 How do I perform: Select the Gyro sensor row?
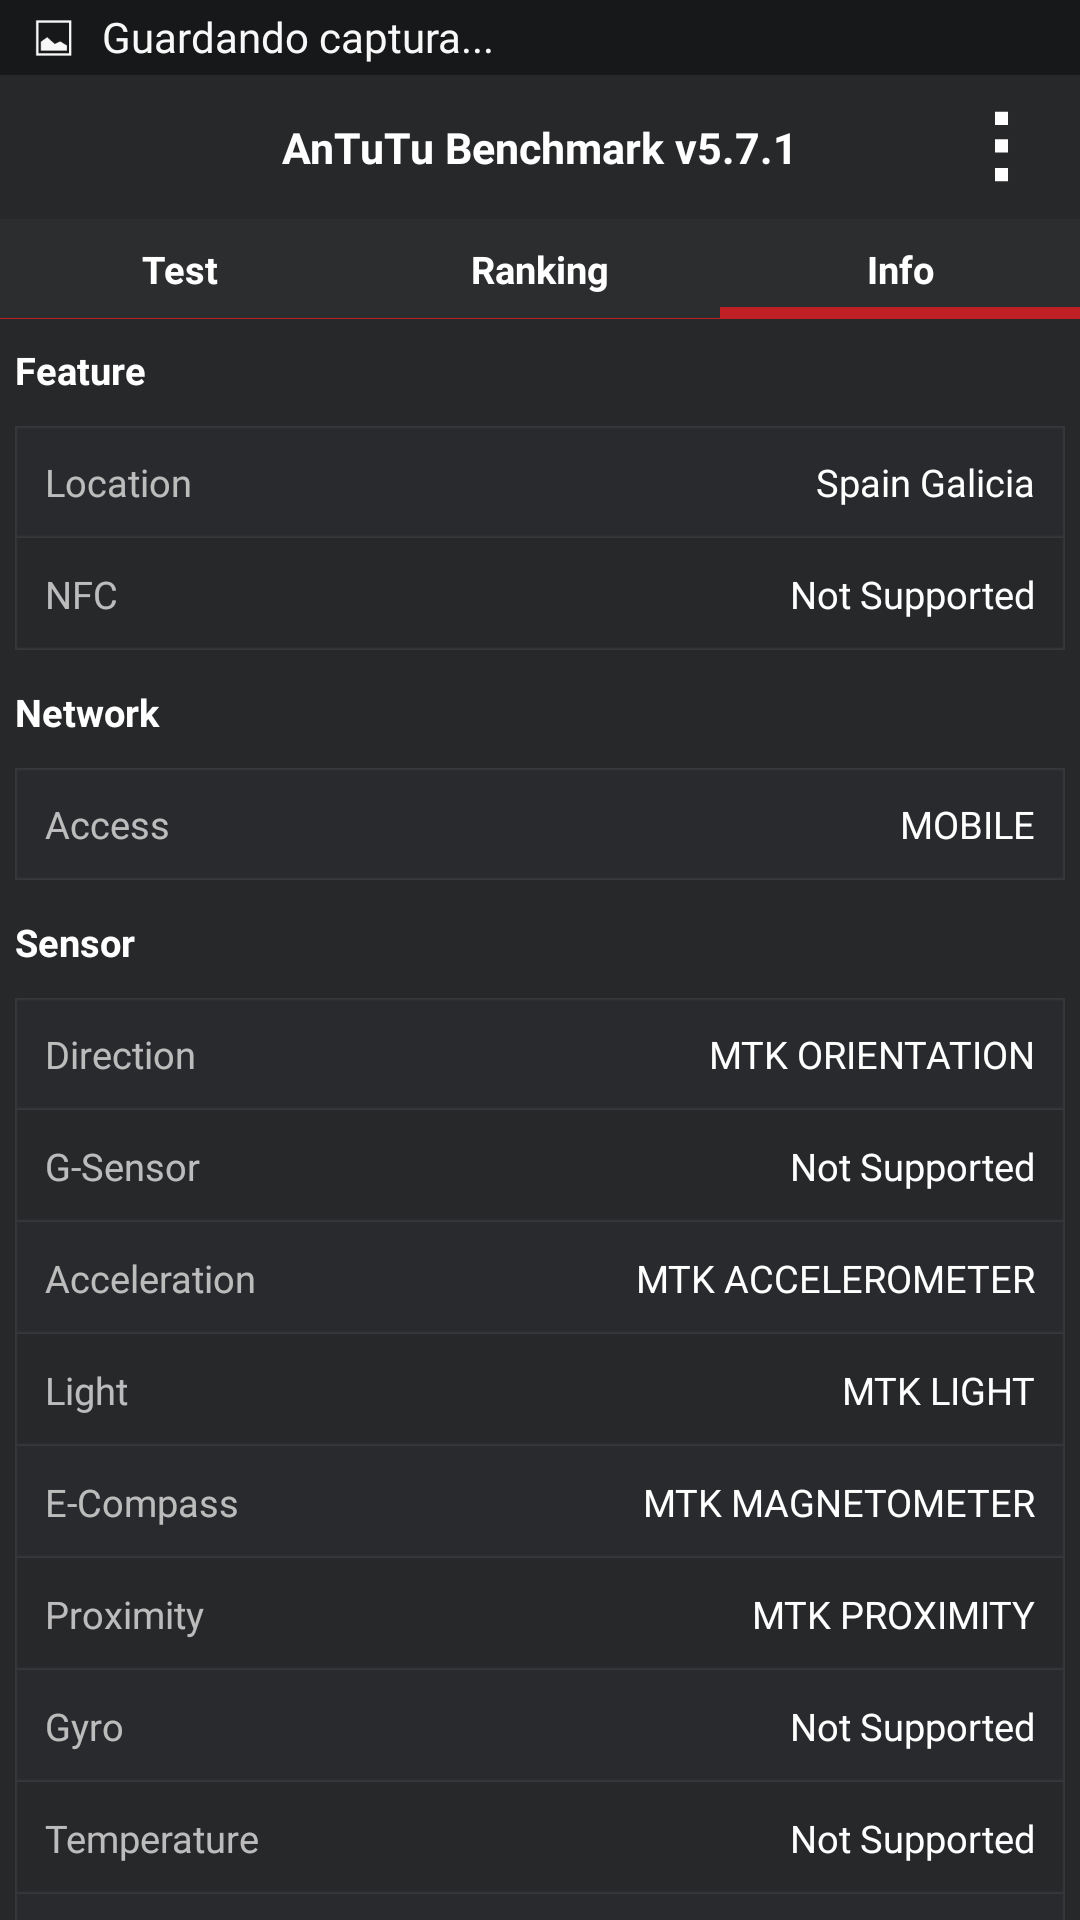[540, 1728]
